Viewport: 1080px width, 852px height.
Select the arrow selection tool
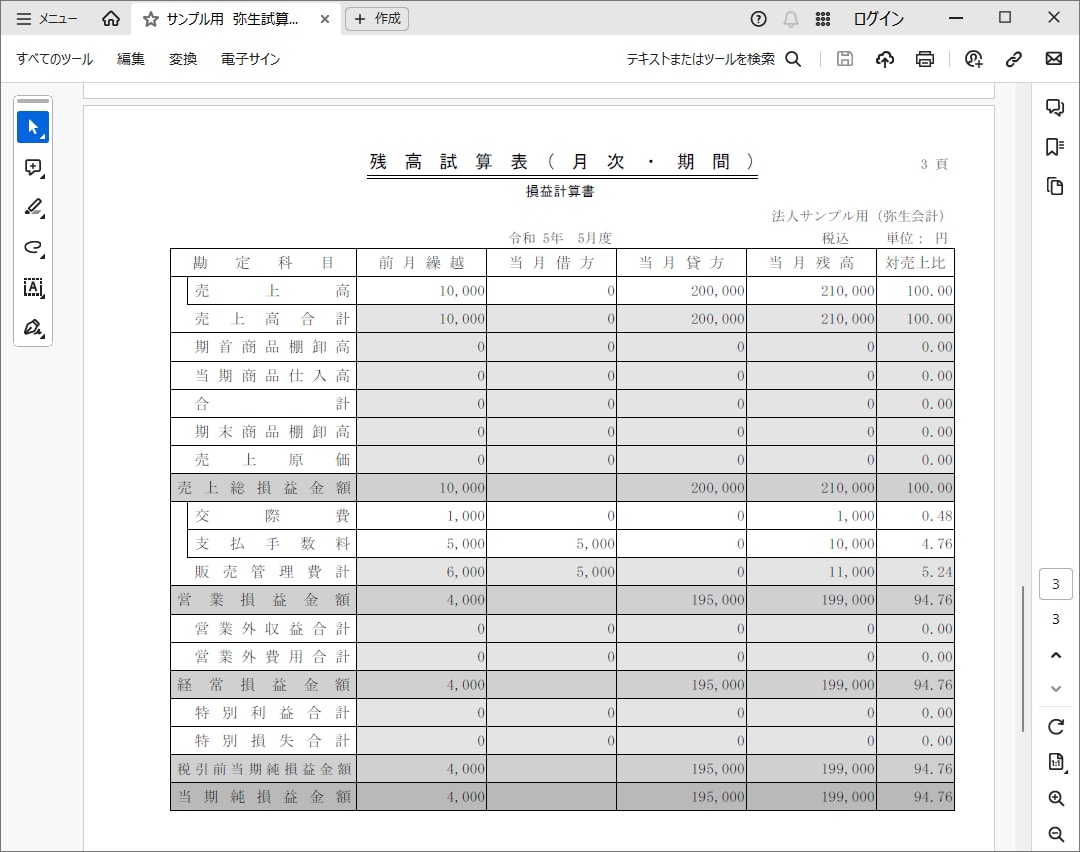[x=33, y=127]
